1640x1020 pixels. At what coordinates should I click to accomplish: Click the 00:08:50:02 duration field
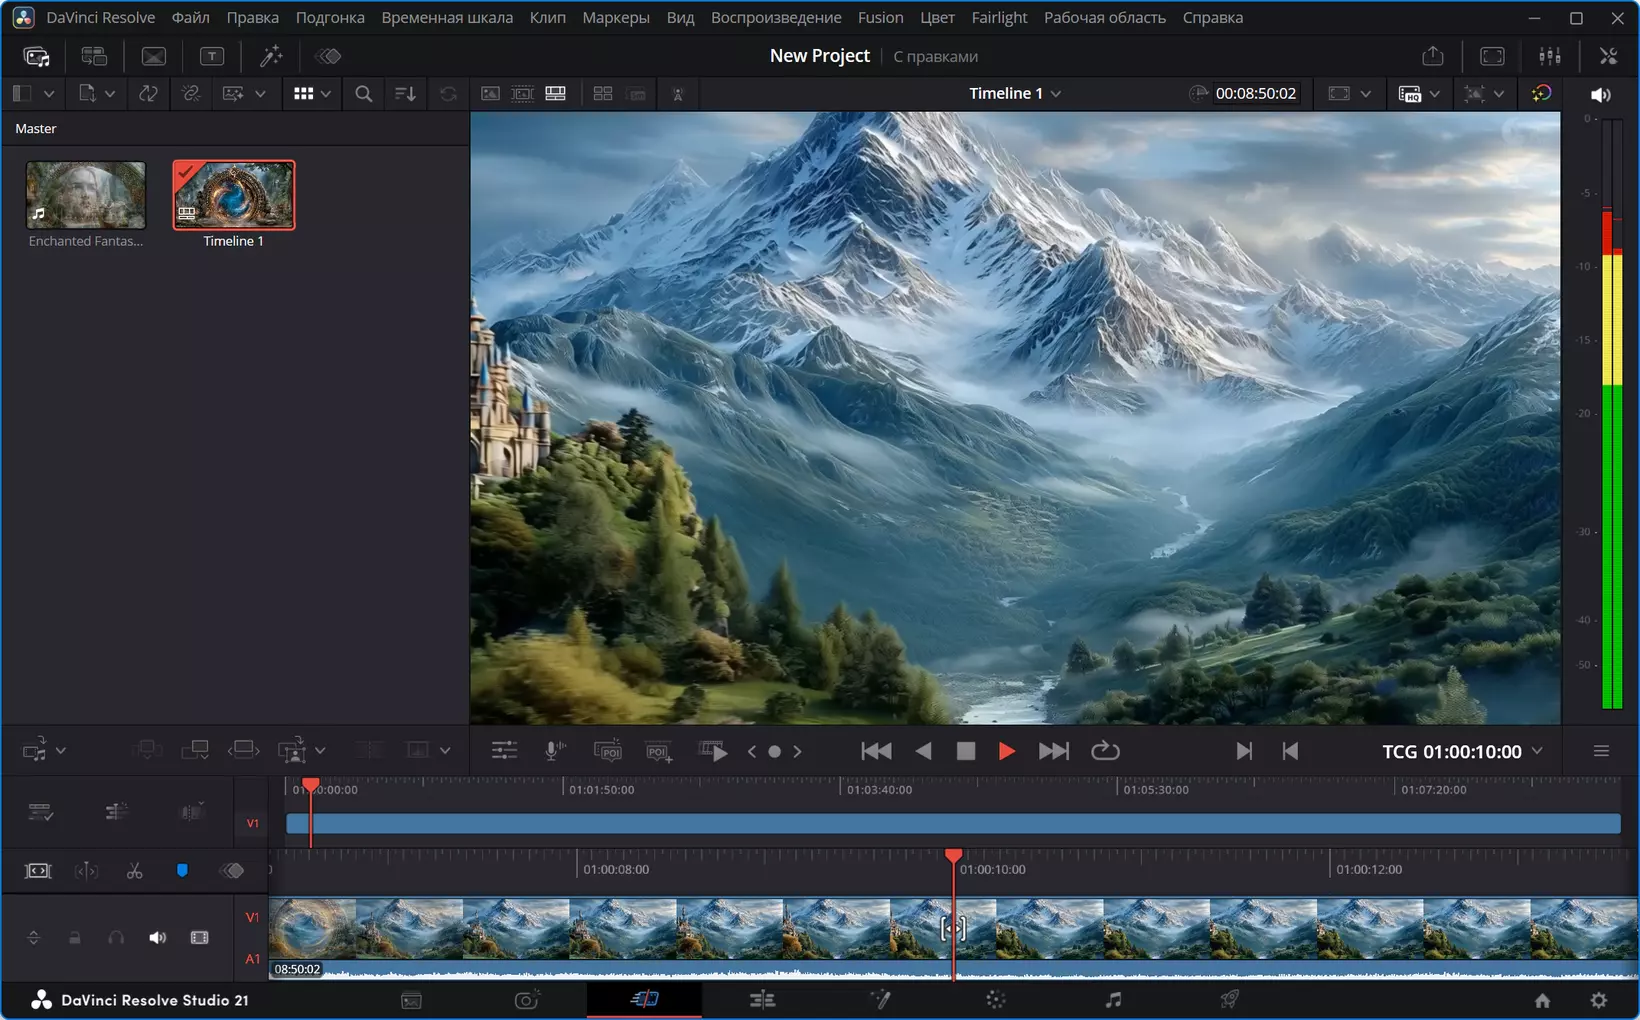pyautogui.click(x=1256, y=93)
